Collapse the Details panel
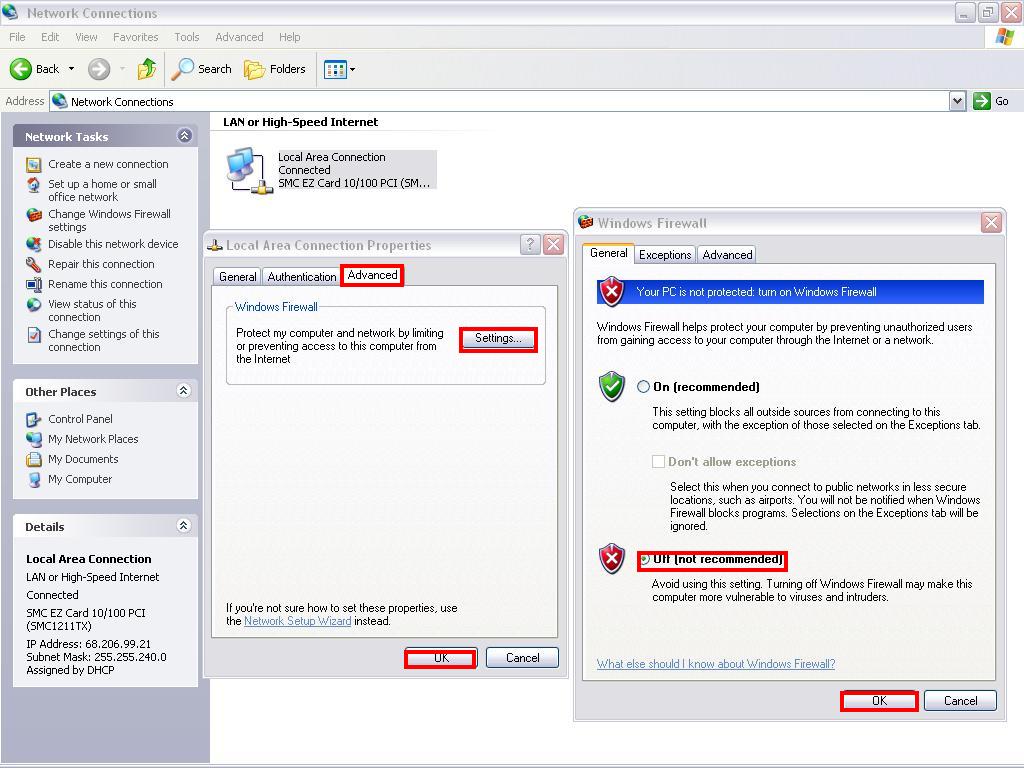 [184, 526]
